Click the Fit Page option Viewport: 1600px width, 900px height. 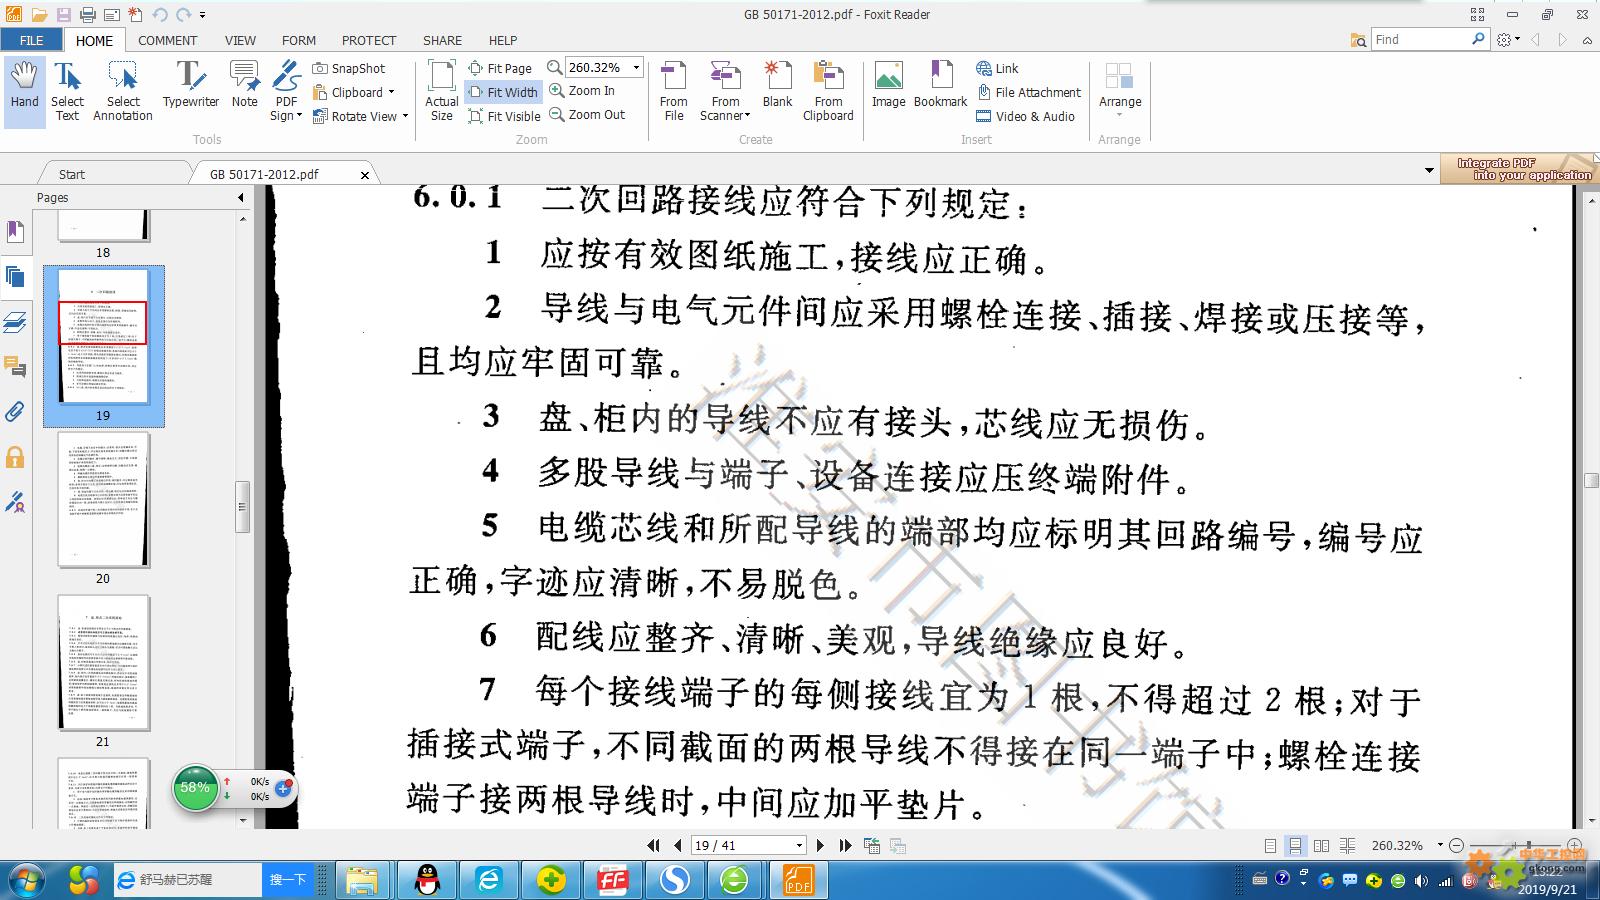tap(500, 68)
